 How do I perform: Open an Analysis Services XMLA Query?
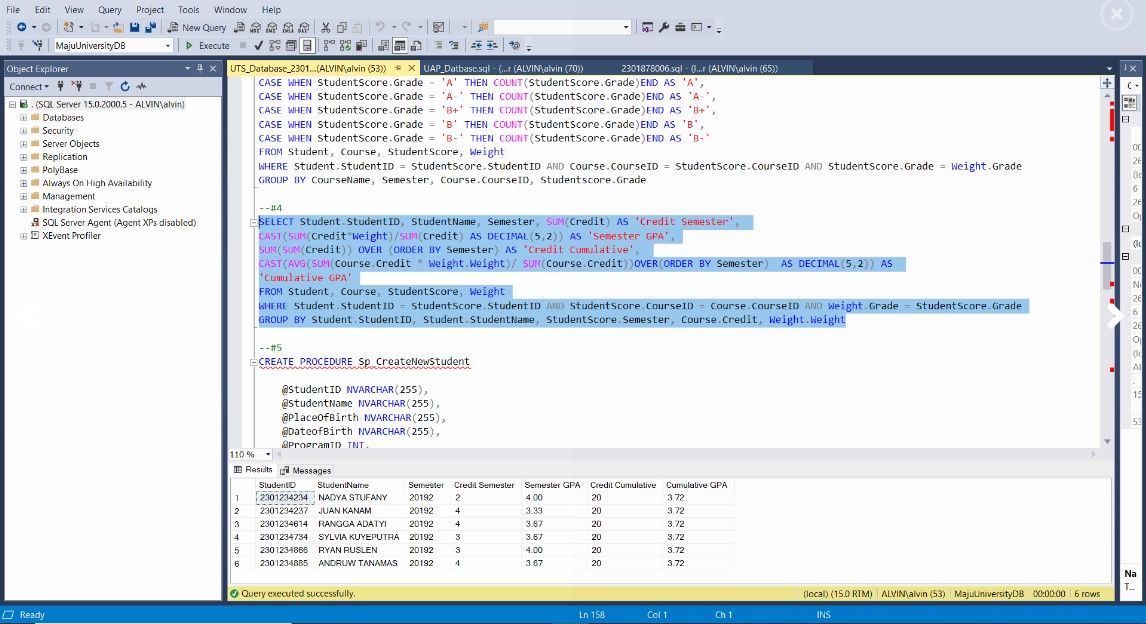coord(288,28)
